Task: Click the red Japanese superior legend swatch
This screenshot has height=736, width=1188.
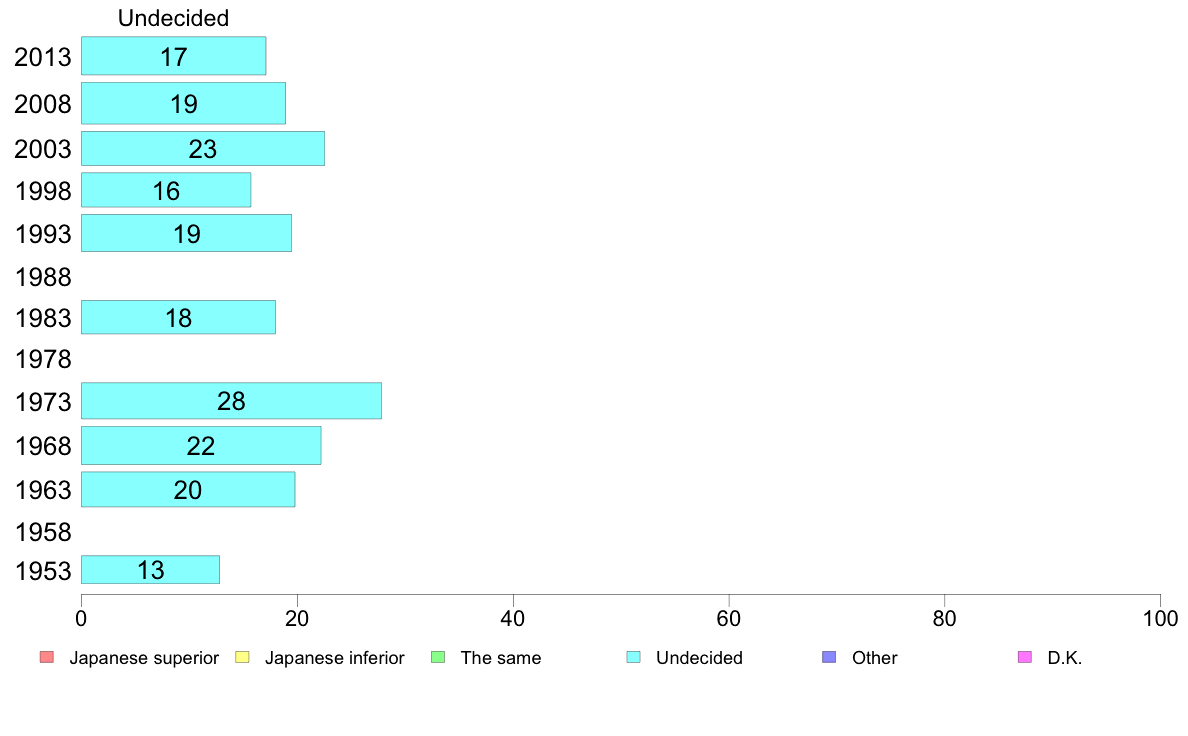Action: (x=47, y=657)
